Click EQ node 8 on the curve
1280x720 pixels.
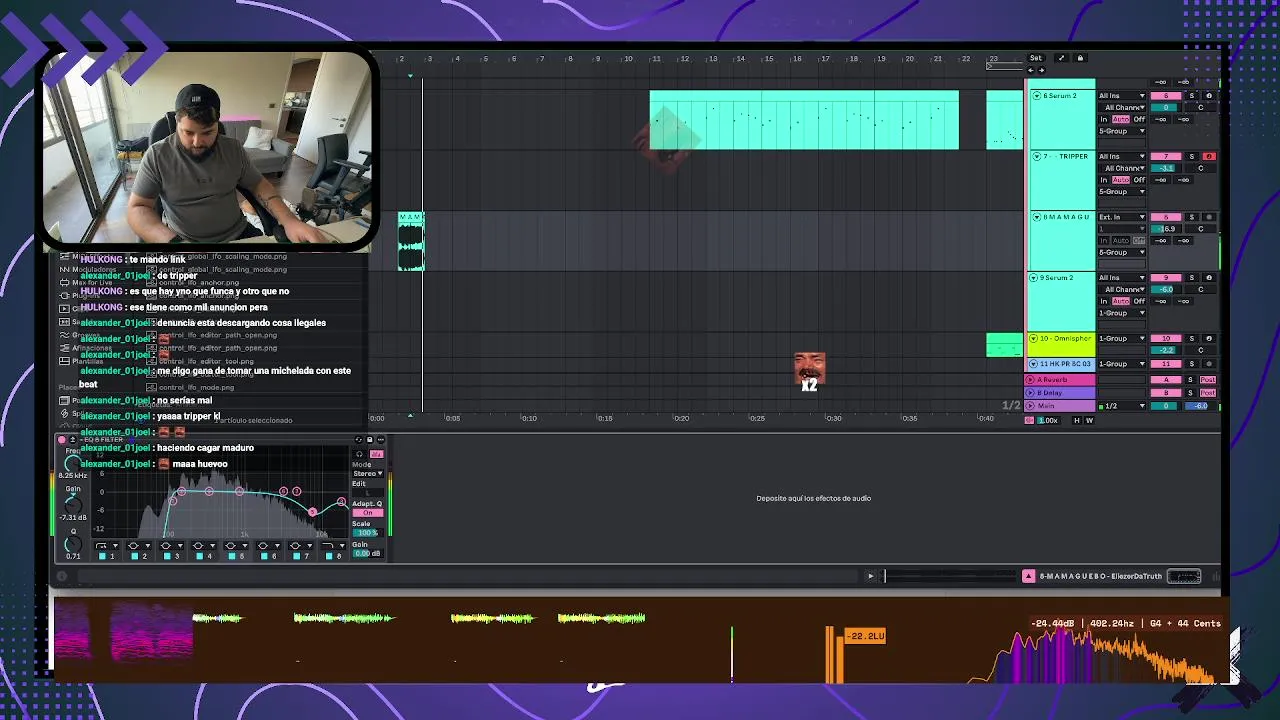(341, 502)
